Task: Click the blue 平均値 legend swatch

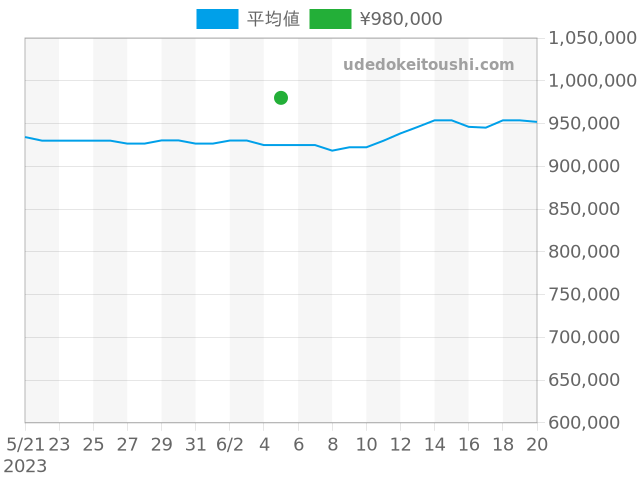Action: point(217,19)
